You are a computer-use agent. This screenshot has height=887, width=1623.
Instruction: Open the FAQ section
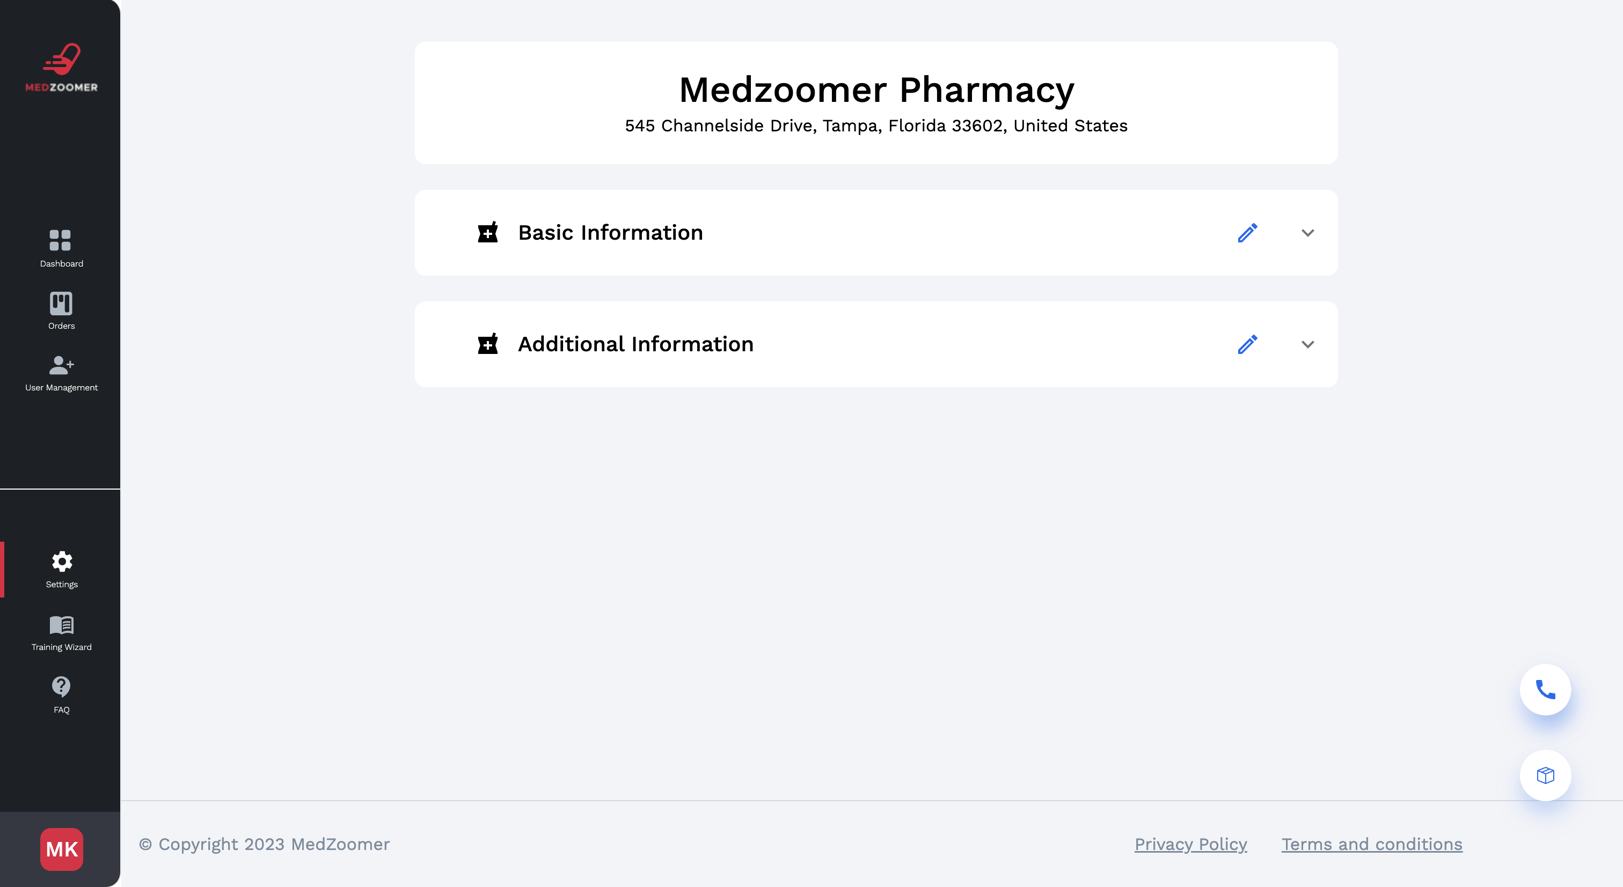coord(61,687)
